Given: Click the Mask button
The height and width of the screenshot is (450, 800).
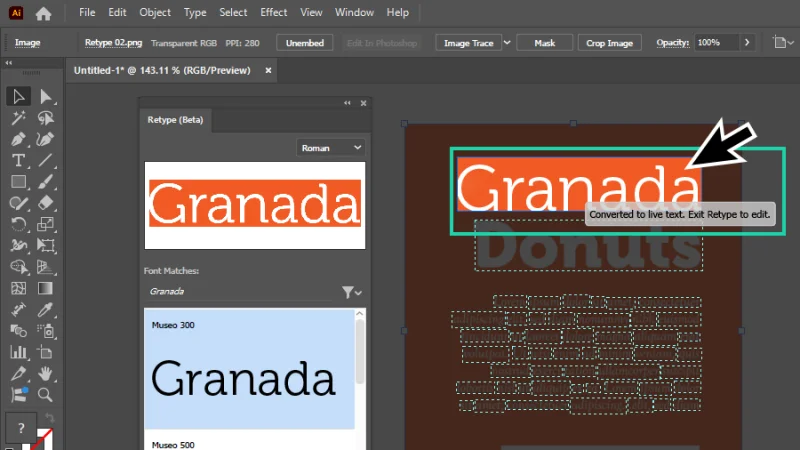Looking at the screenshot, I should pyautogui.click(x=544, y=43).
